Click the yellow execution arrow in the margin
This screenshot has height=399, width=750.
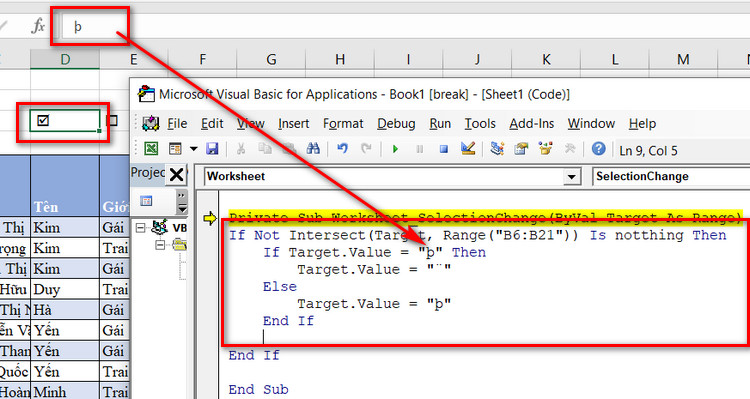210,218
